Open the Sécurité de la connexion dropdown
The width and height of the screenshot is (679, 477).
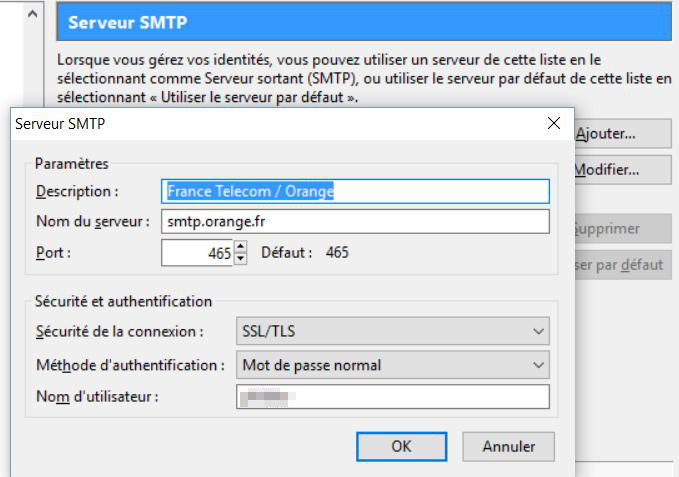pos(392,330)
